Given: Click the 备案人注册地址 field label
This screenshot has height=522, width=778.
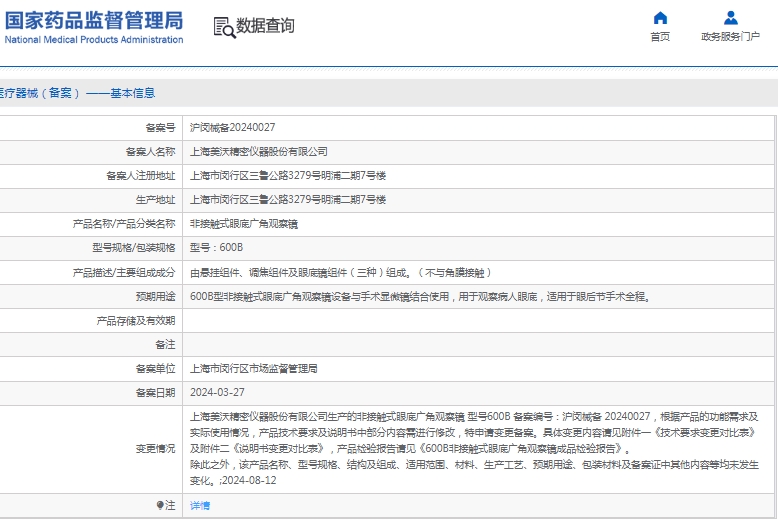Looking at the screenshot, I should [x=141, y=175].
